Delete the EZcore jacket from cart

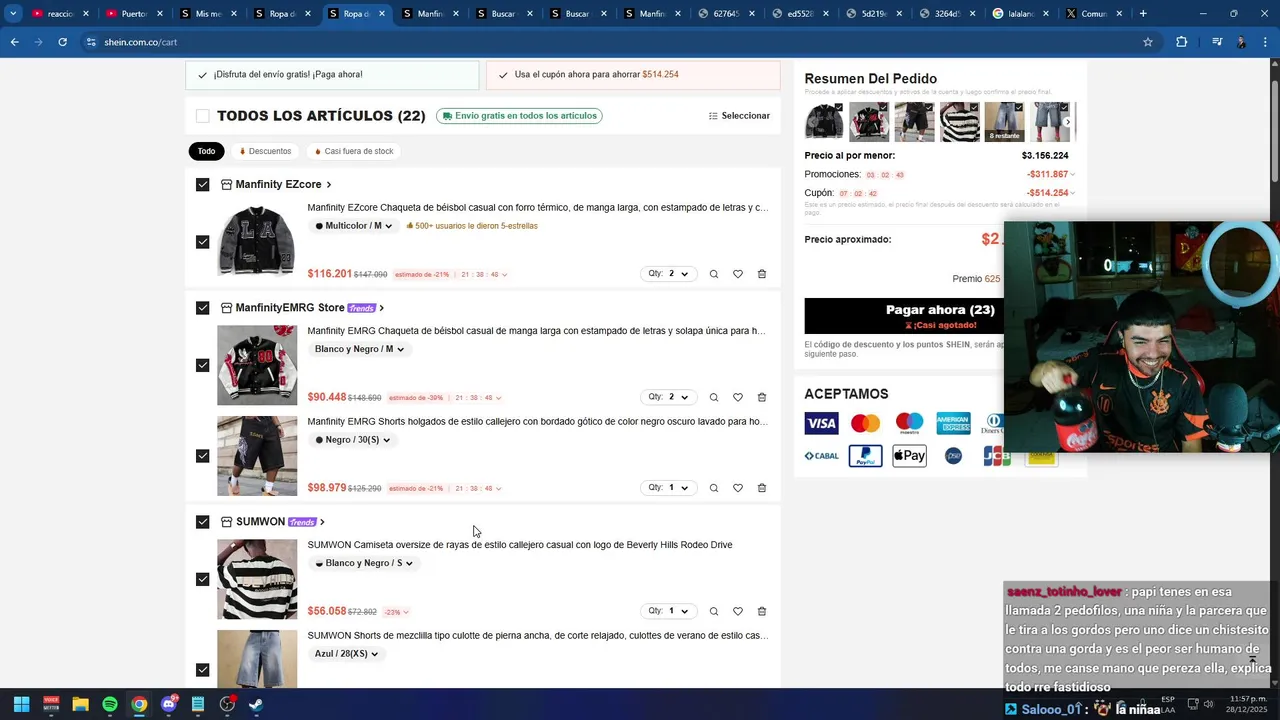(762, 274)
